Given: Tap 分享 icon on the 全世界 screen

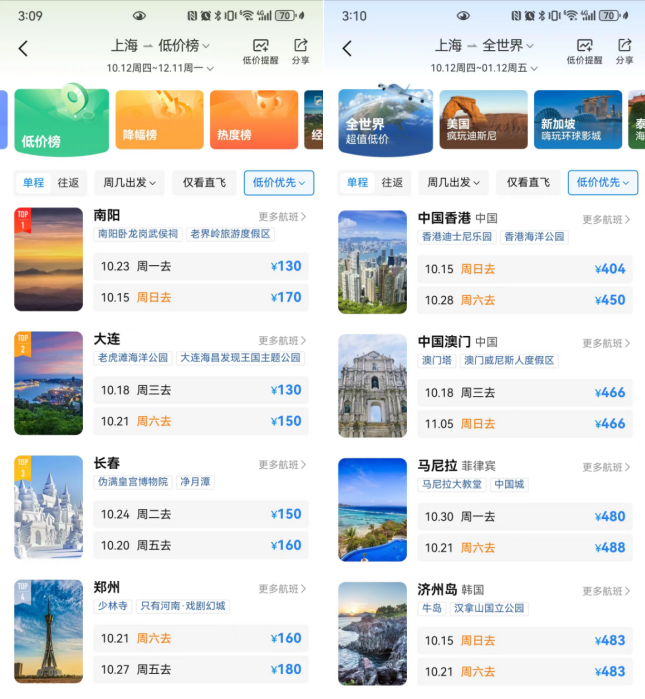Looking at the screenshot, I should (624, 52).
